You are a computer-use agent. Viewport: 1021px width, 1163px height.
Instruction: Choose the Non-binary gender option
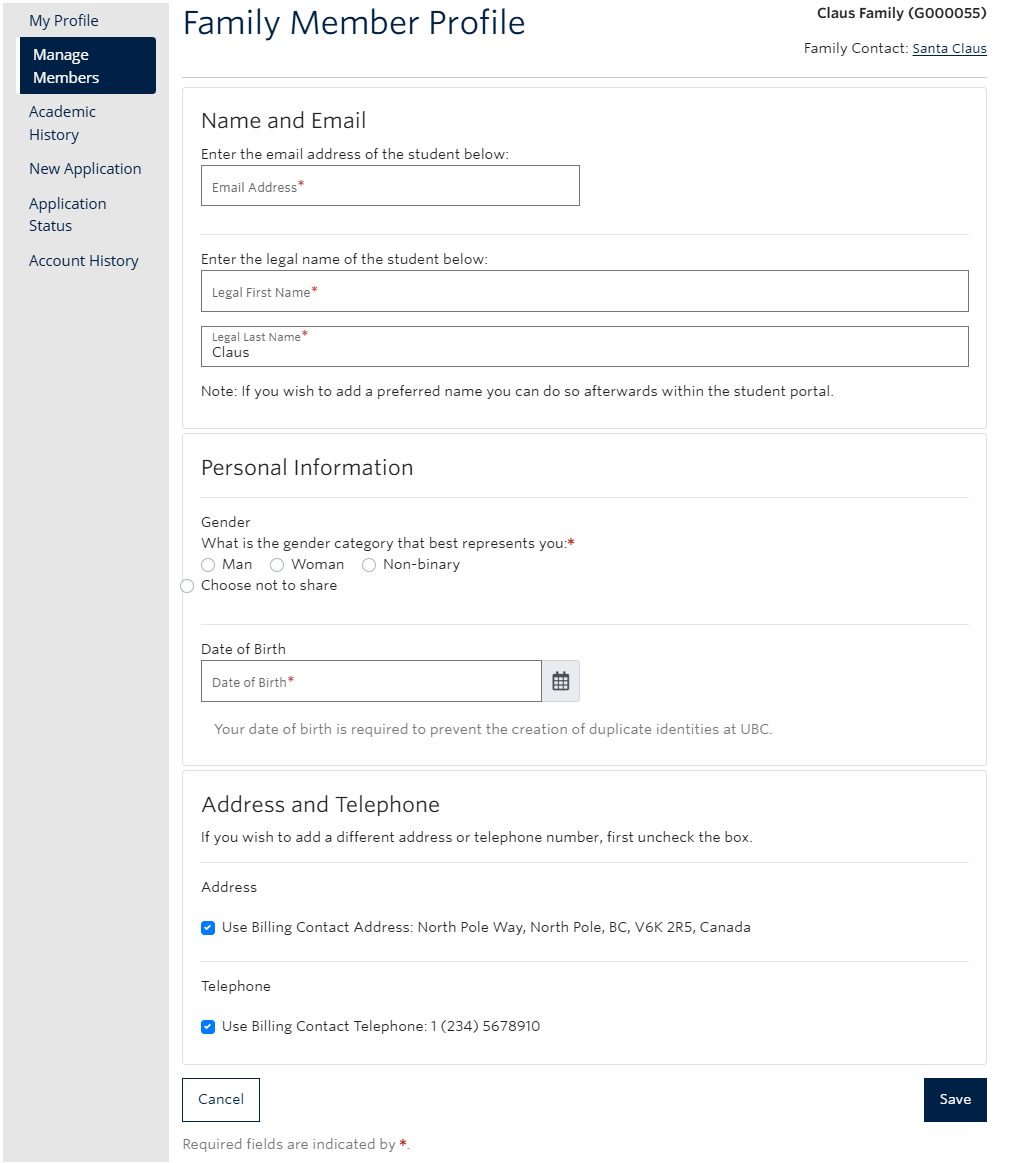pos(368,564)
